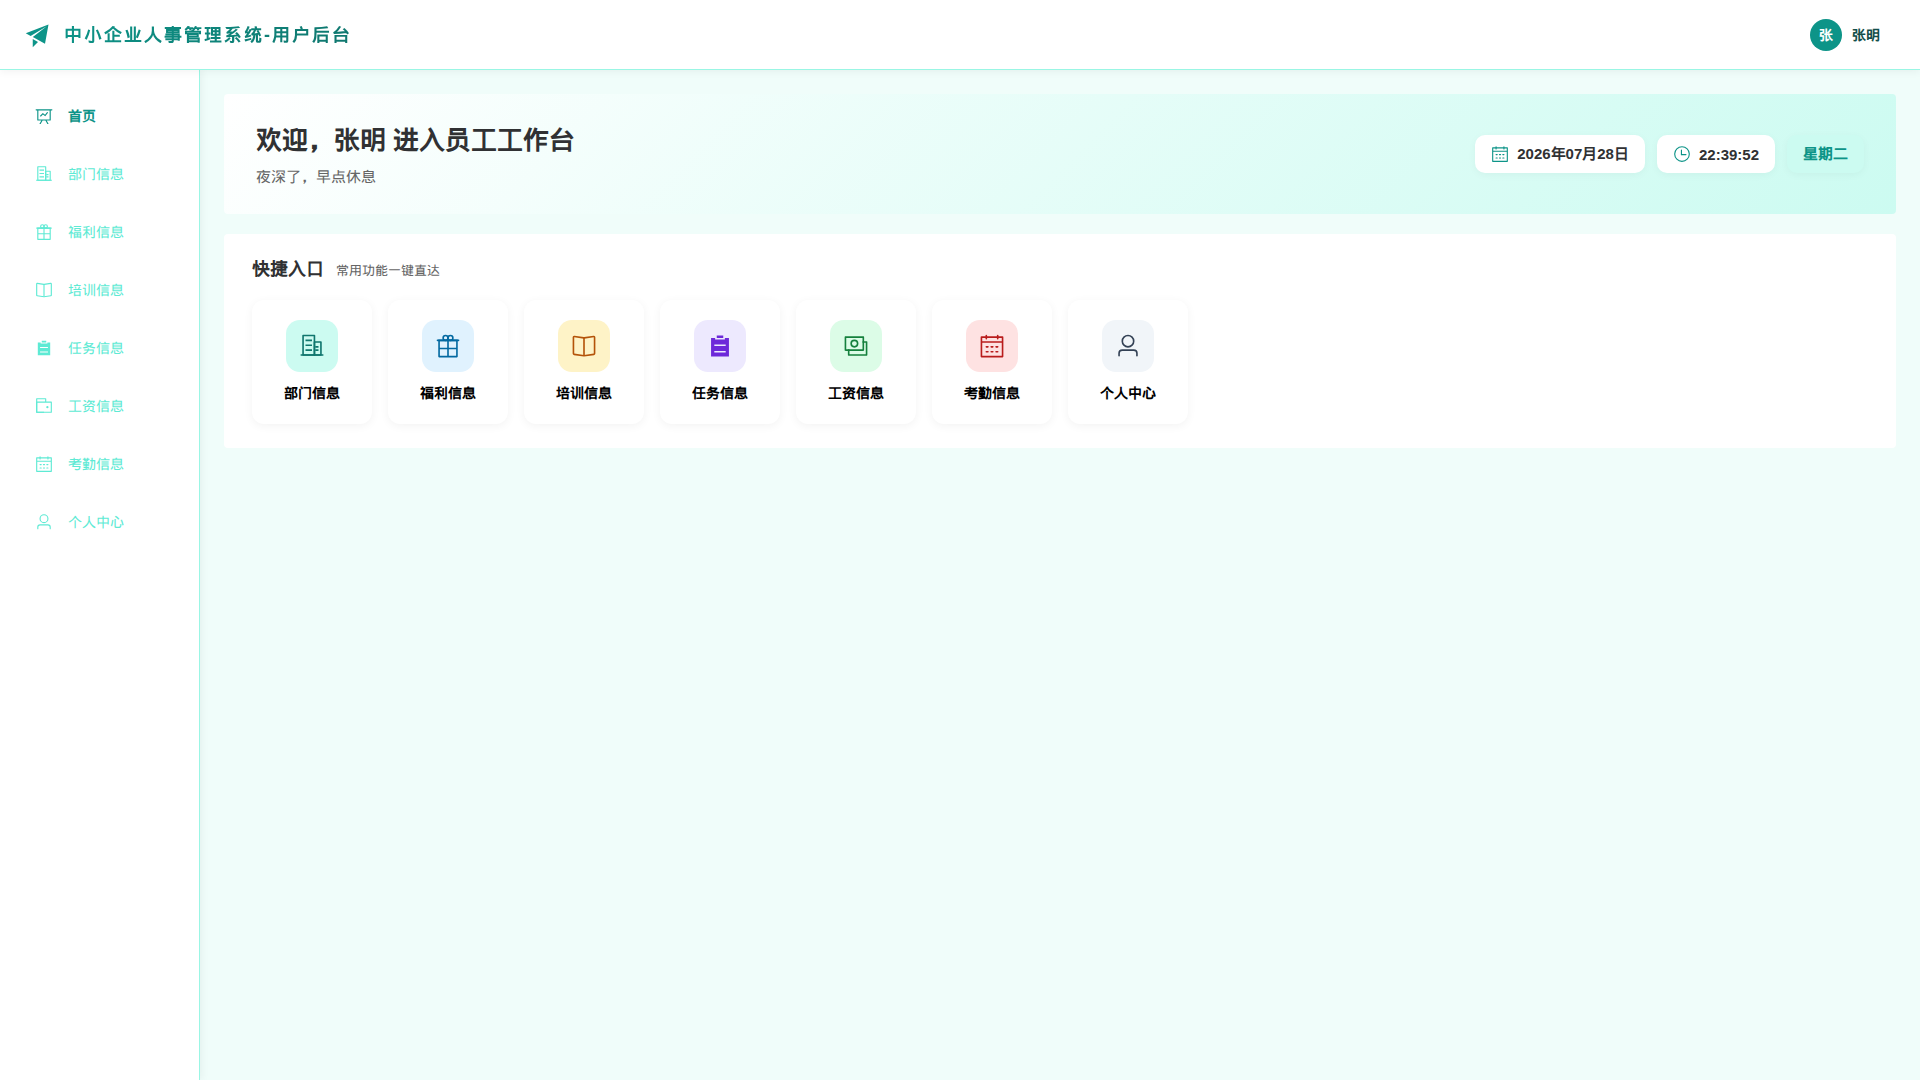Screen dimensions: 1920x1080
Task: Click the 培训信息 label on its shortcut card
Action: (584, 393)
